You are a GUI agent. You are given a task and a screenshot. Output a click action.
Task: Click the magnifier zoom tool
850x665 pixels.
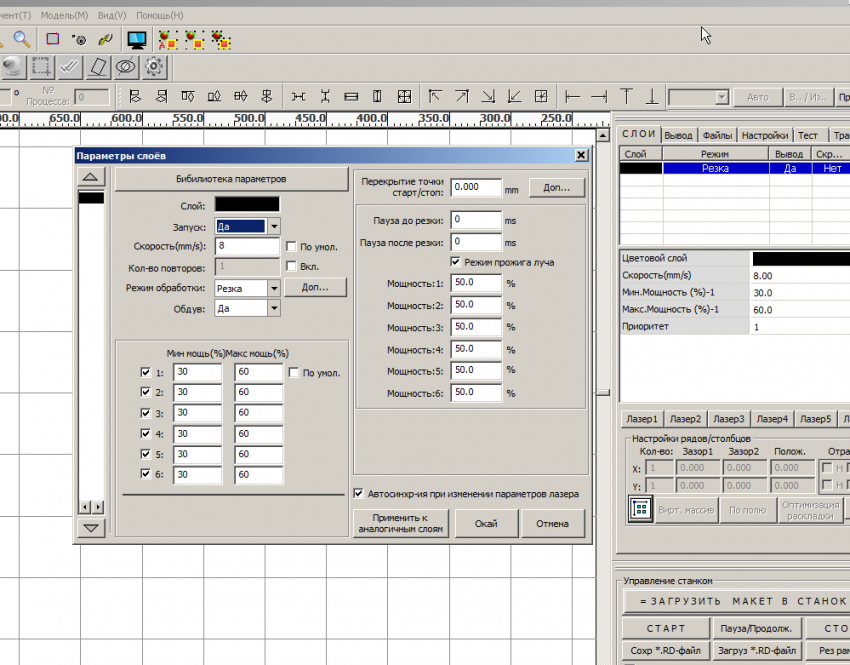[20, 40]
